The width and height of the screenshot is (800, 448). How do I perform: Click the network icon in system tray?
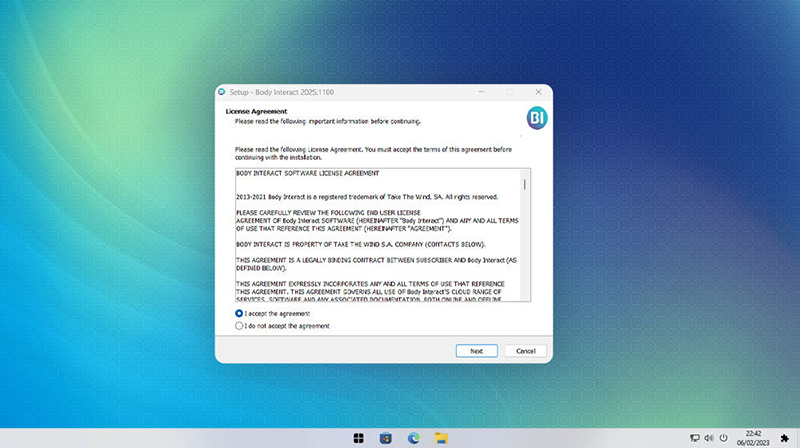click(x=694, y=438)
